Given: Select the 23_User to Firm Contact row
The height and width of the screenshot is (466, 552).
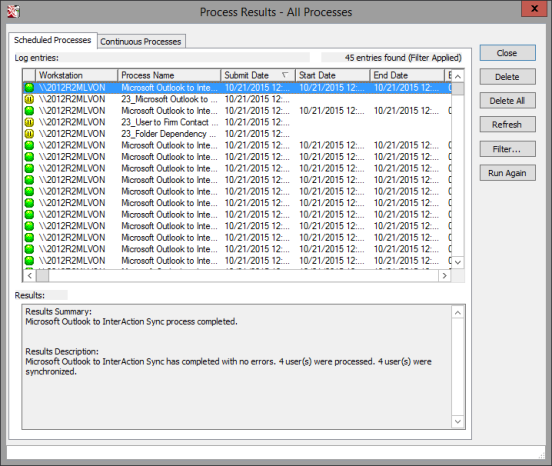Looking at the screenshot, I should (237, 122).
